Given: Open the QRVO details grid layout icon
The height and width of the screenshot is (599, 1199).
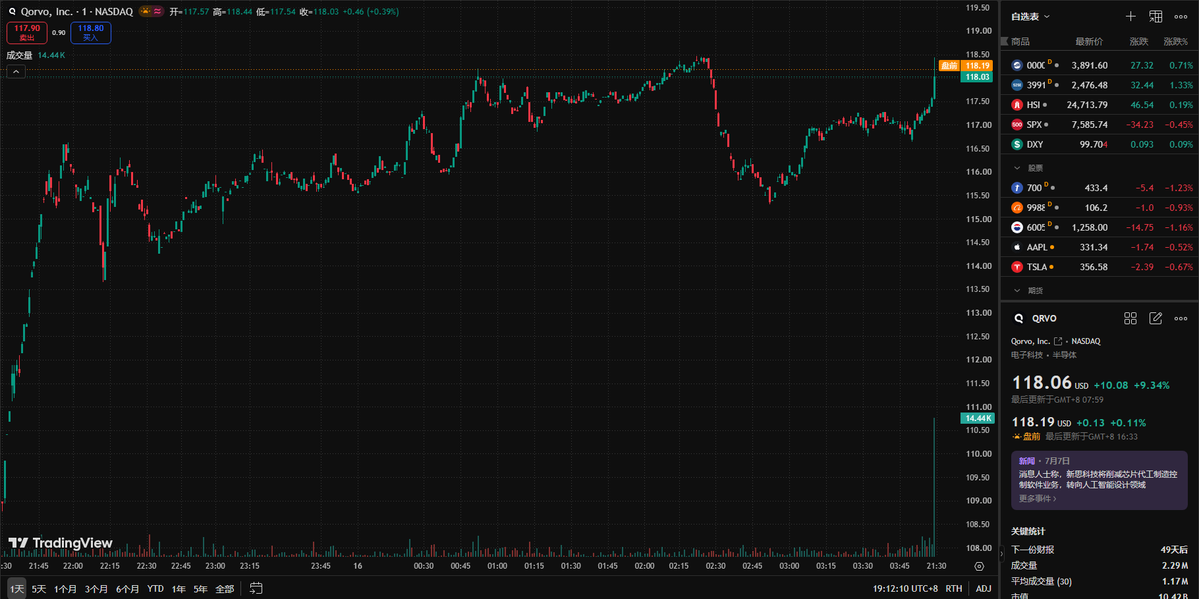Looking at the screenshot, I should [1130, 318].
